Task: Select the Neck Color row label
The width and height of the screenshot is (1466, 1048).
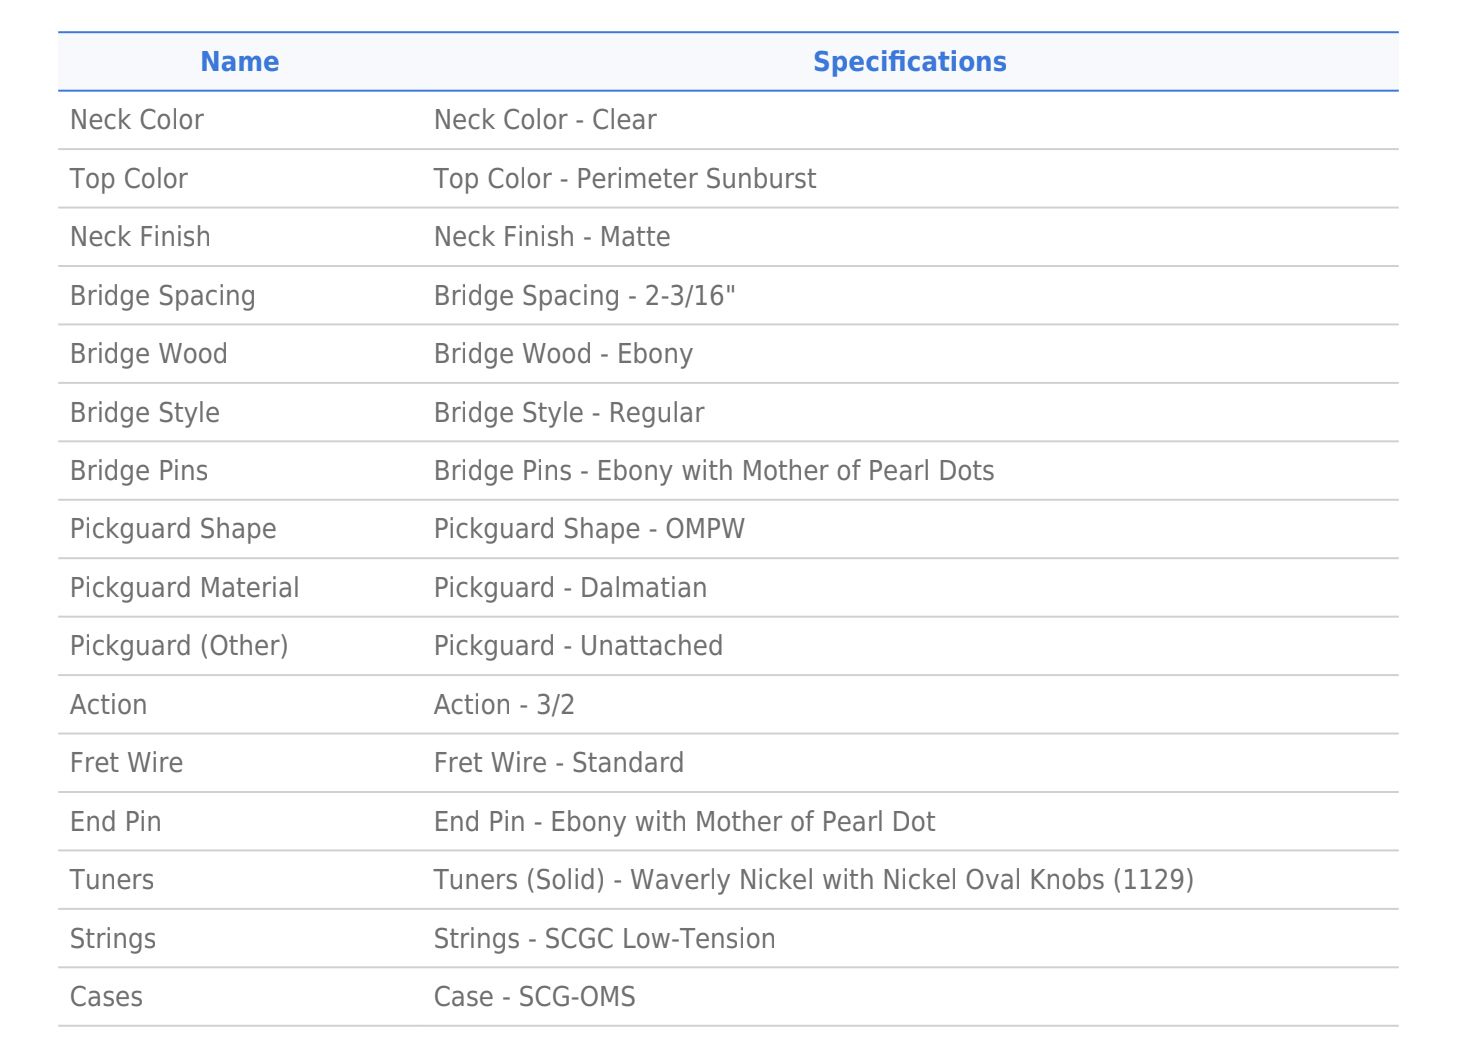Action: click(137, 120)
